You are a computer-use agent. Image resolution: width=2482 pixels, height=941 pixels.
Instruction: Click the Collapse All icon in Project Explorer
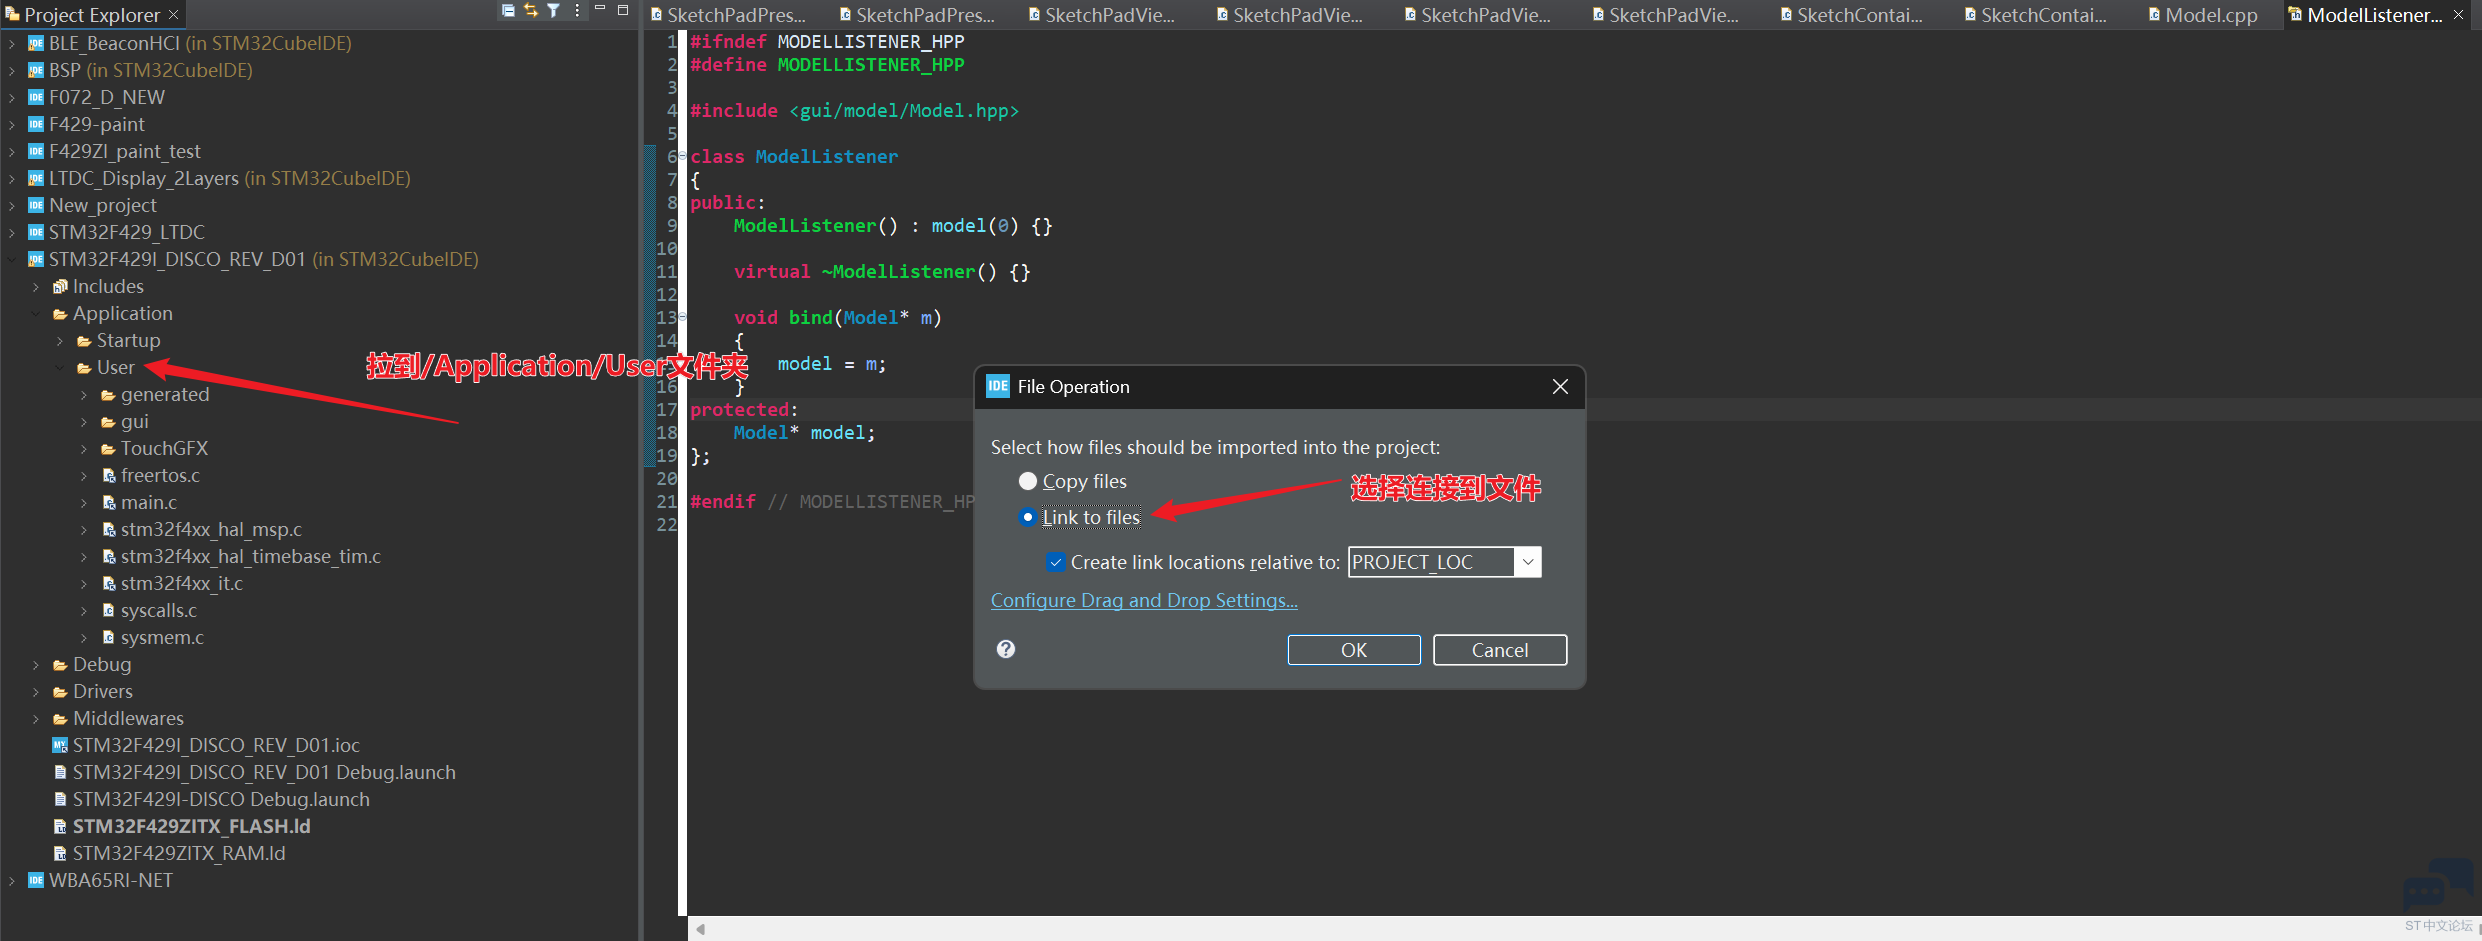508,11
